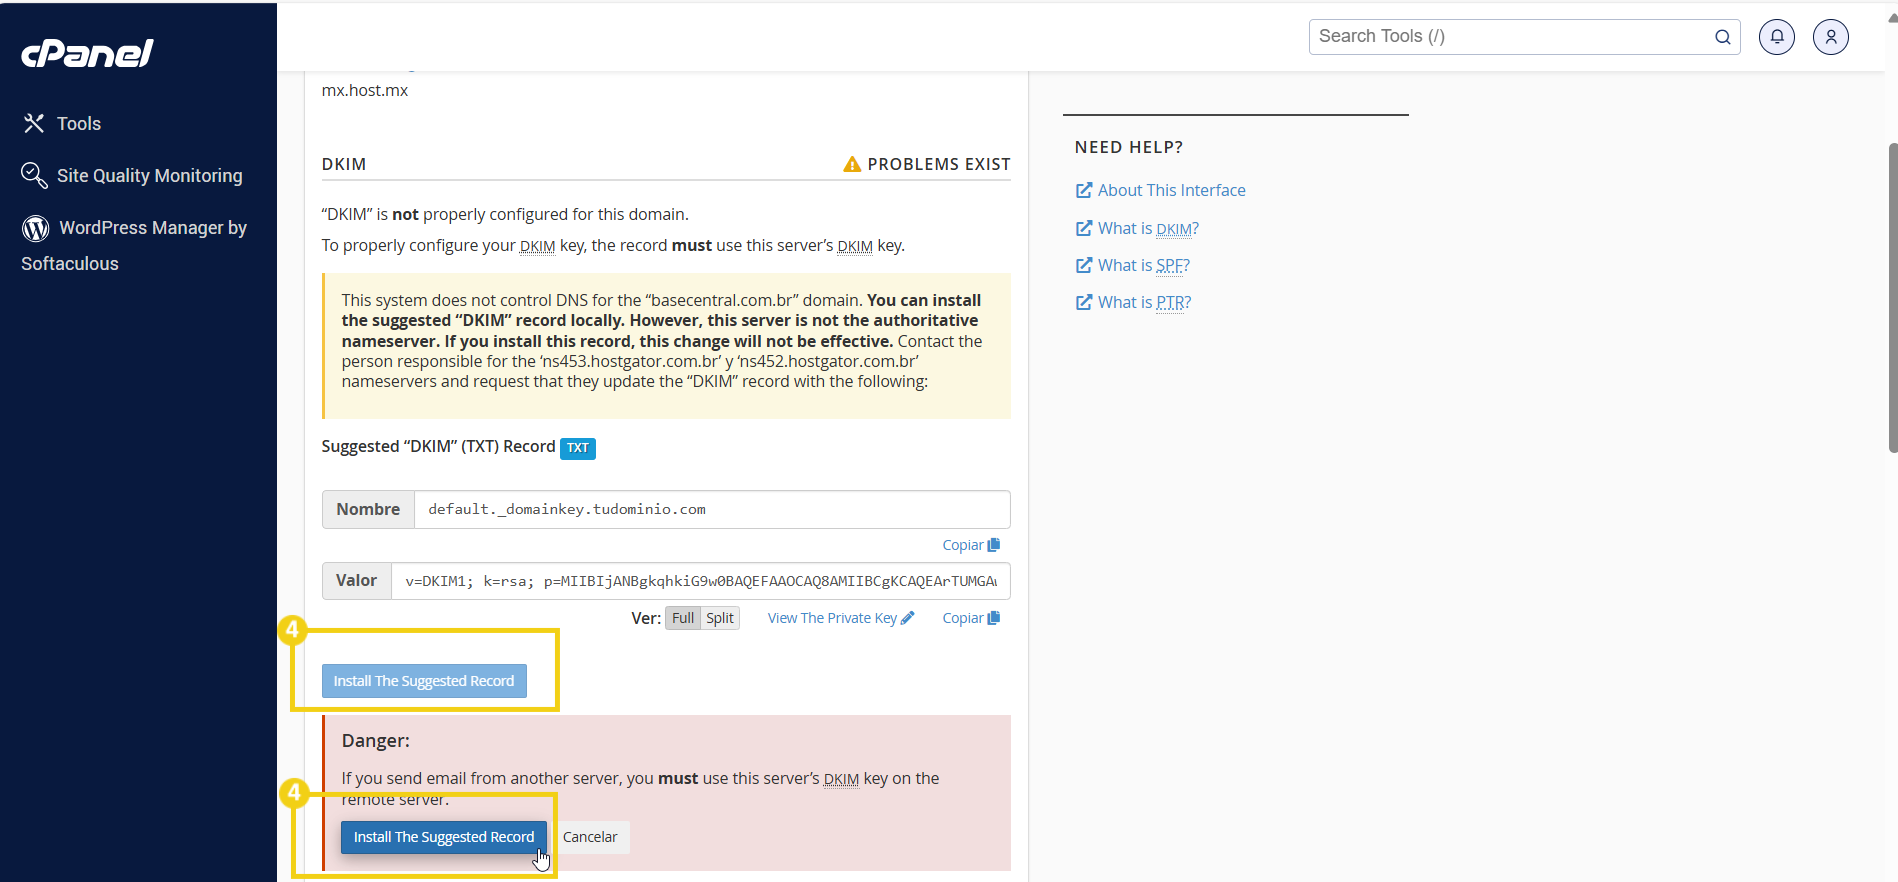Click the PROBLEMS EXIST status text
Viewport: 1898px width, 882px height.
pyautogui.click(x=939, y=164)
